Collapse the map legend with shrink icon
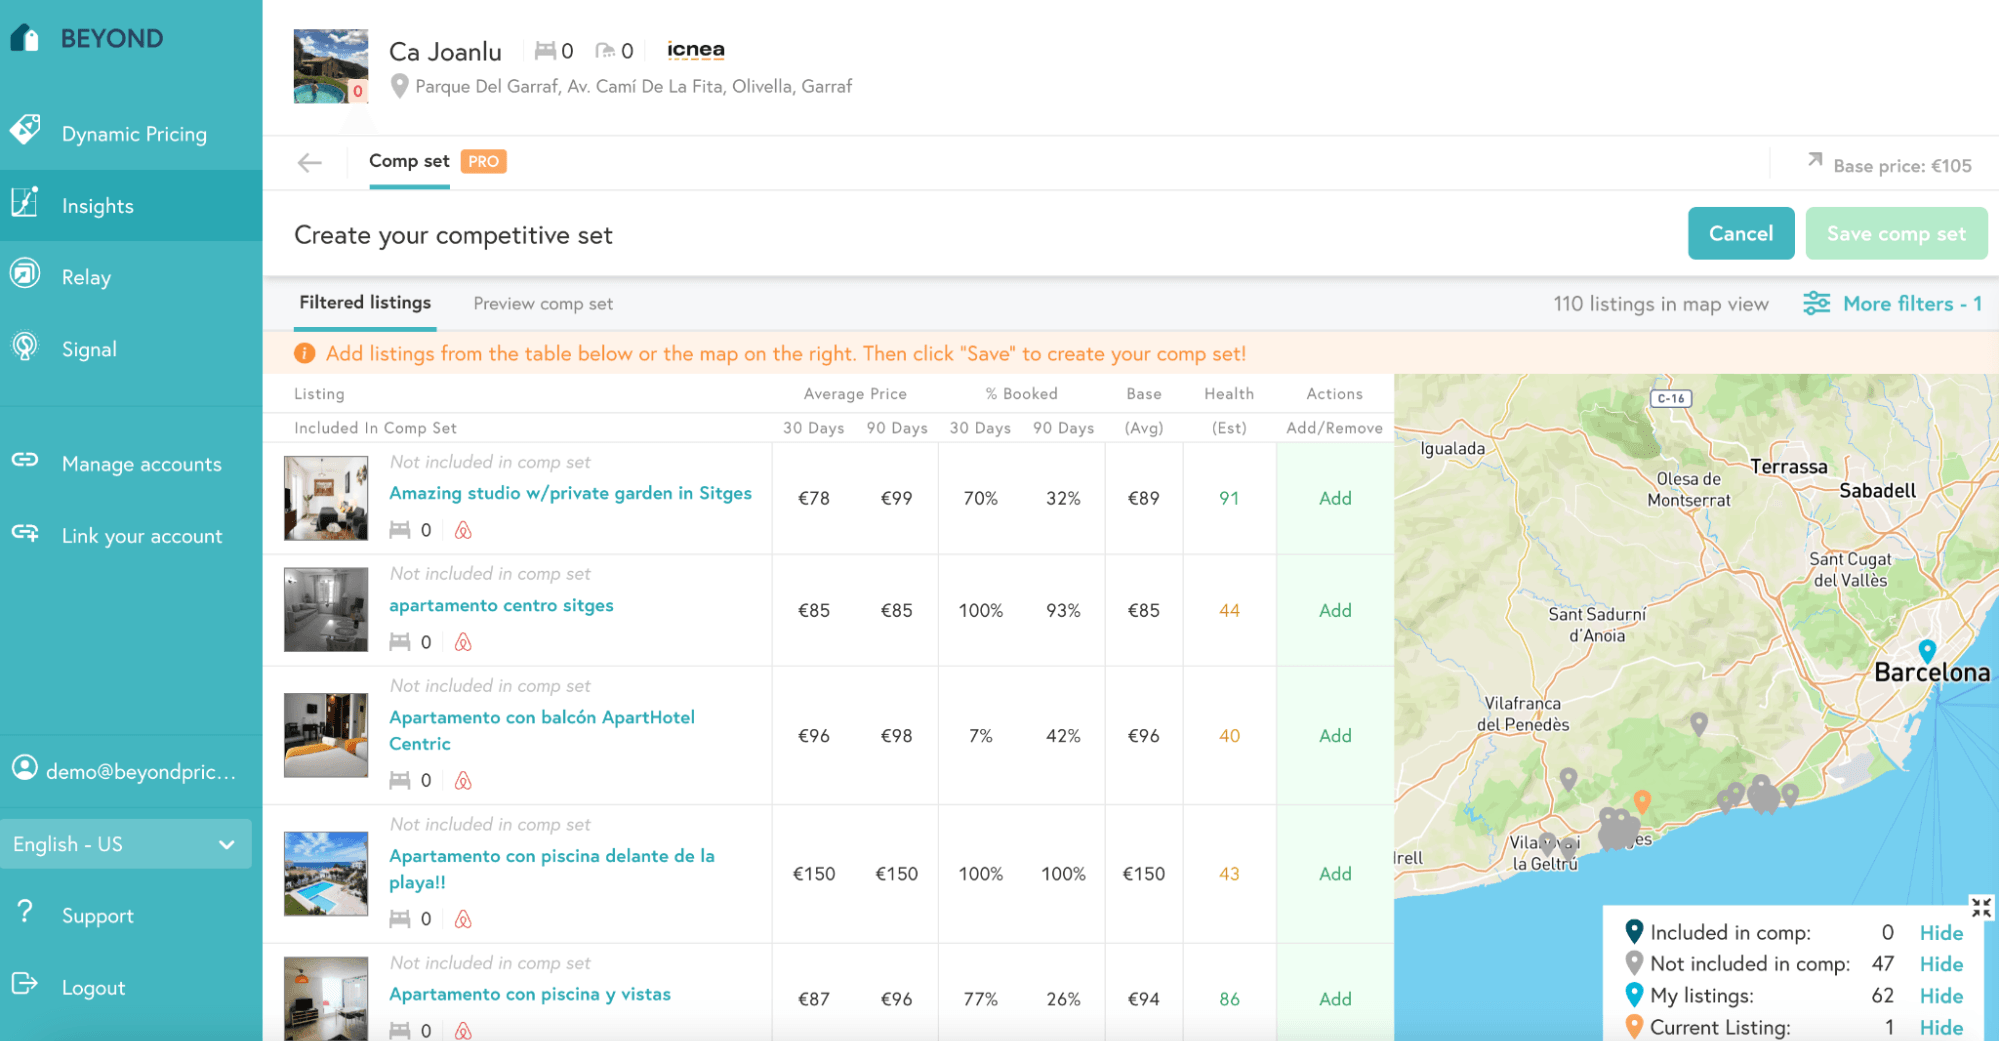Viewport: 1999px width, 1042px height. tap(1980, 907)
